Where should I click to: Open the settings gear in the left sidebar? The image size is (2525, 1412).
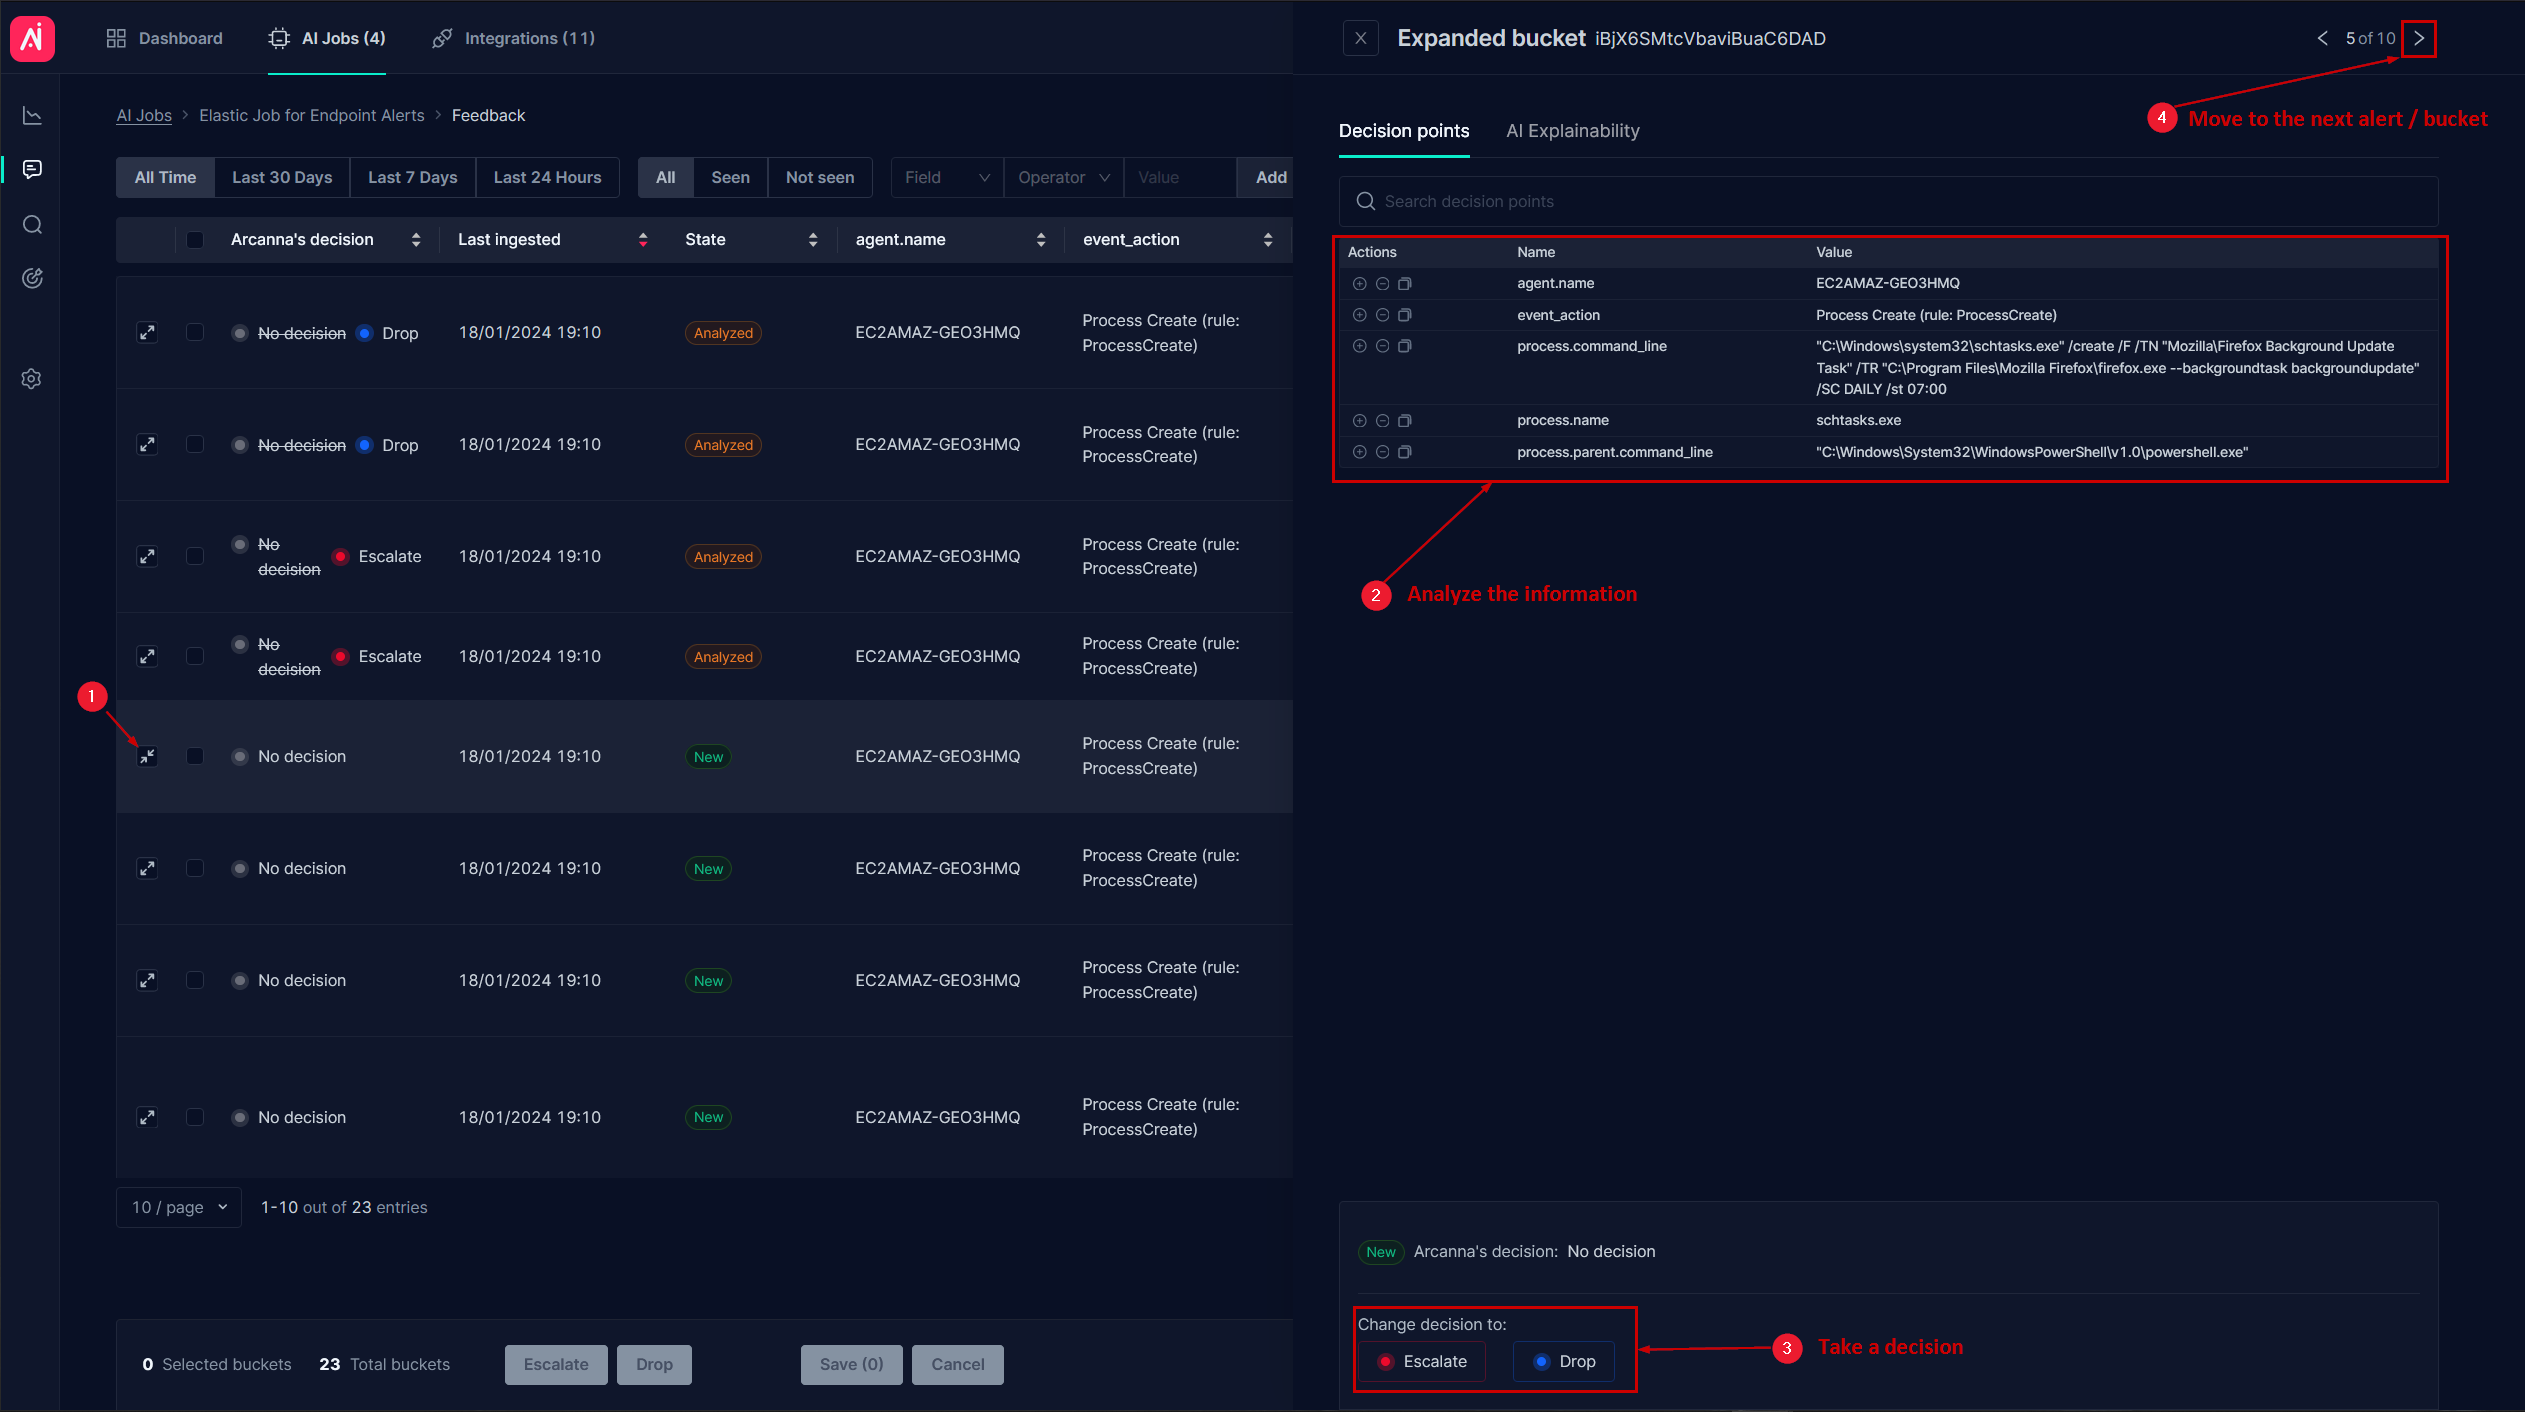coord(32,379)
